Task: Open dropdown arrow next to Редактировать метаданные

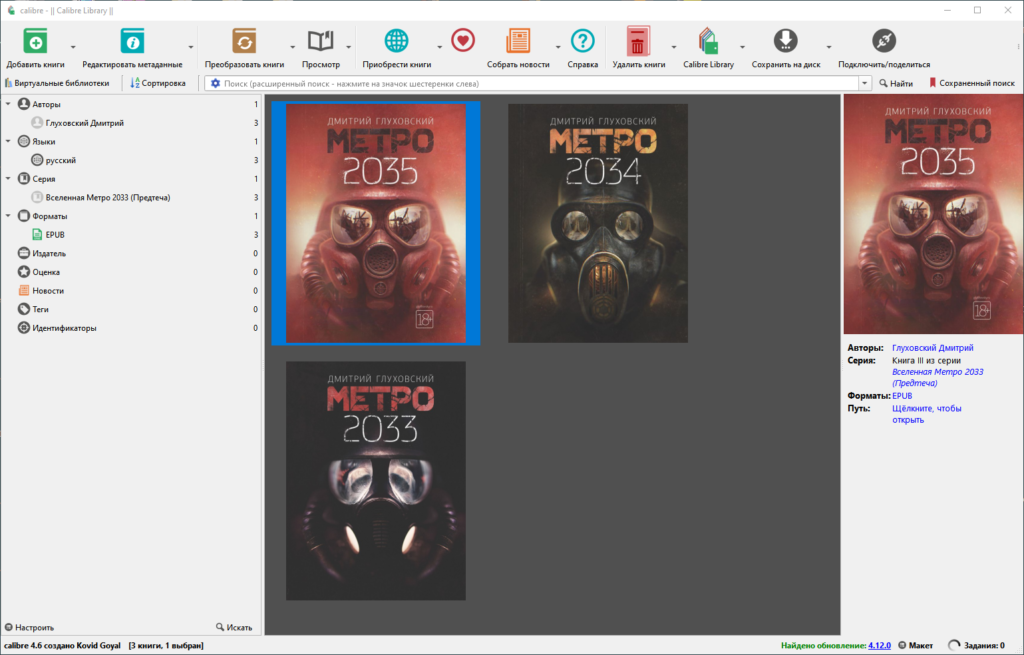Action: [191, 47]
